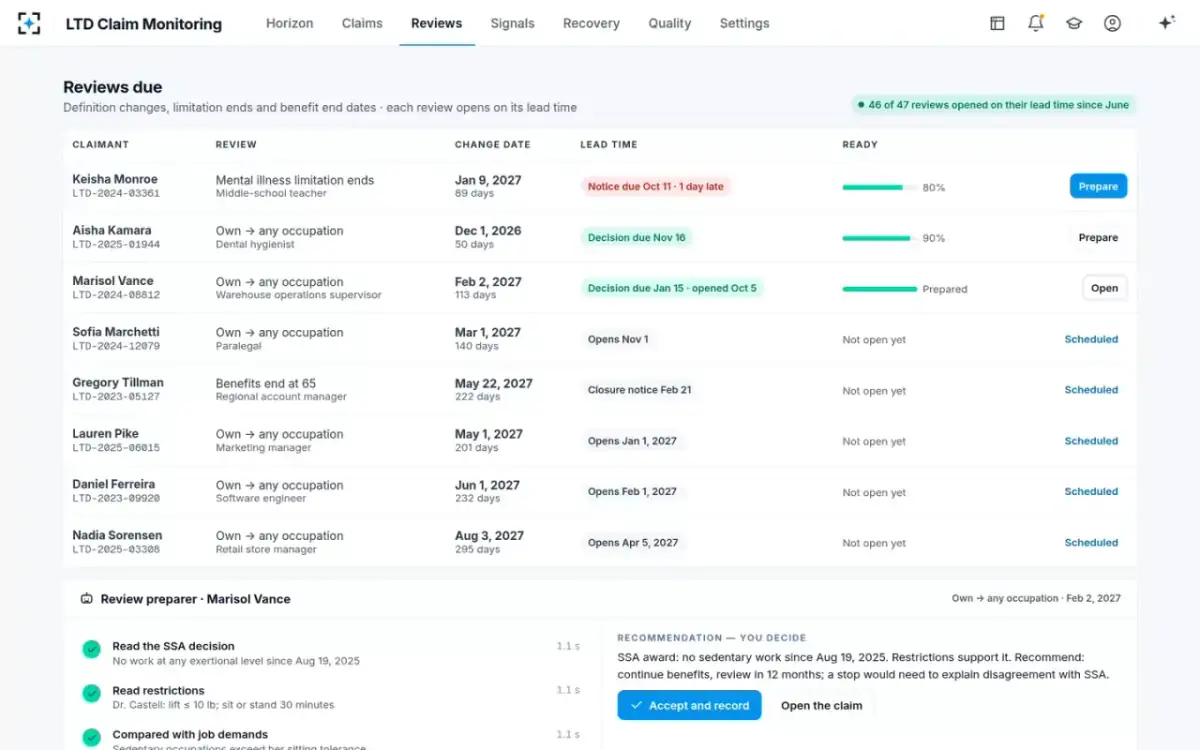Click Scheduled link for Sofia Marchetti
Viewport: 1200px width, 750px height.
[x=1091, y=339]
